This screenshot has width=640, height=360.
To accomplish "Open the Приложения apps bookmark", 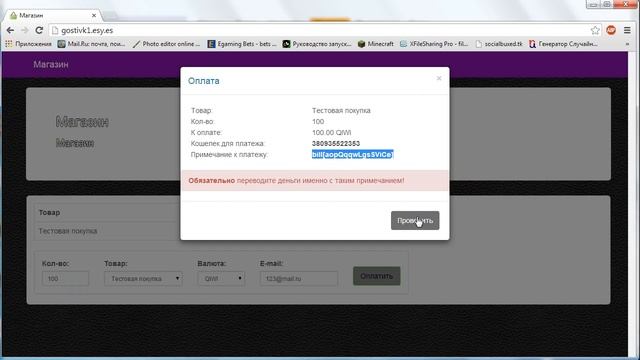I will tap(28, 44).
